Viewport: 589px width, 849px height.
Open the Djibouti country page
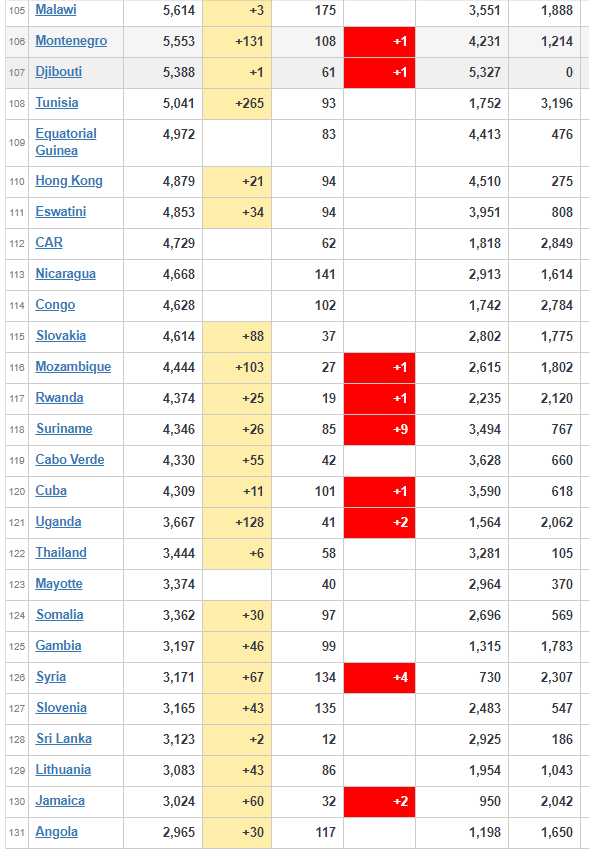tap(58, 72)
